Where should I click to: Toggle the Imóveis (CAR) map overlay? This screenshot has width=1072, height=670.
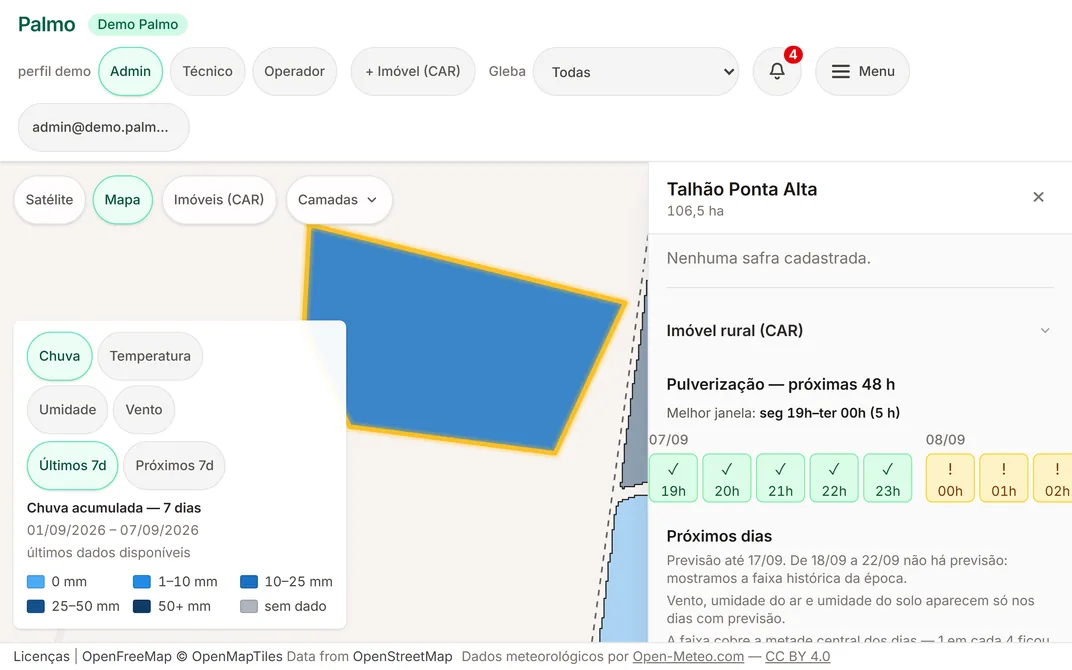coord(219,200)
